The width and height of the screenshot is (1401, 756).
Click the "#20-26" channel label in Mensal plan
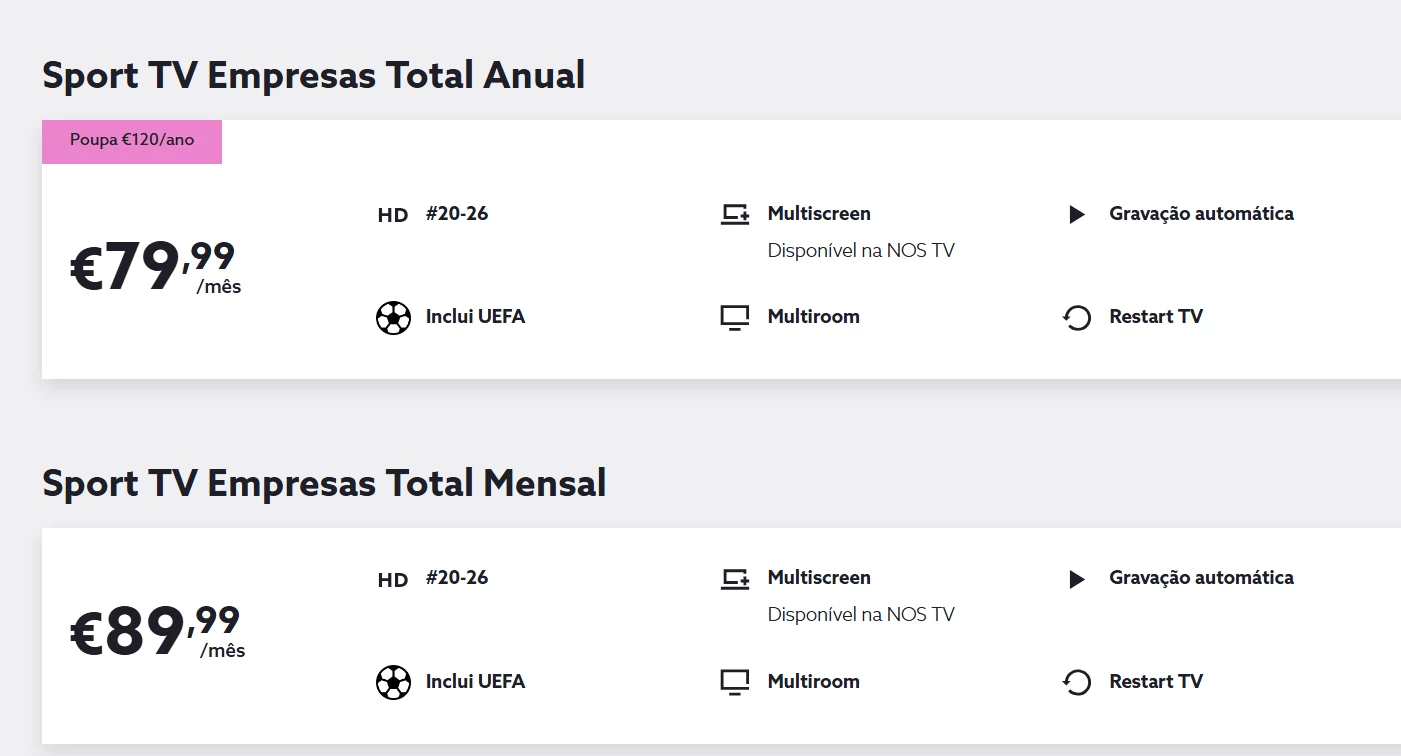click(457, 578)
